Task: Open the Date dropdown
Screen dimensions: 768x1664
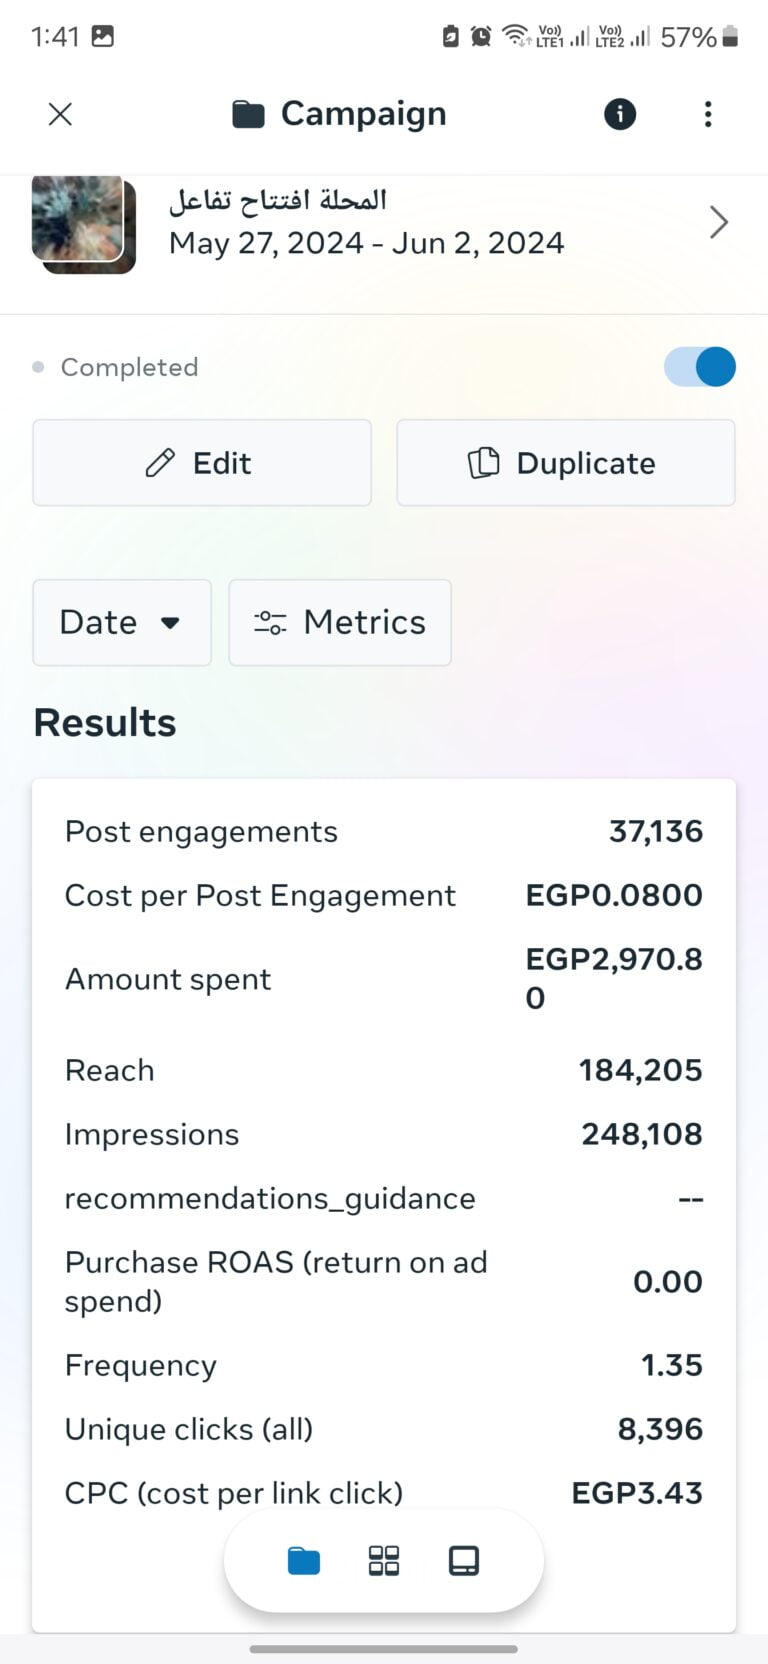Action: click(121, 622)
